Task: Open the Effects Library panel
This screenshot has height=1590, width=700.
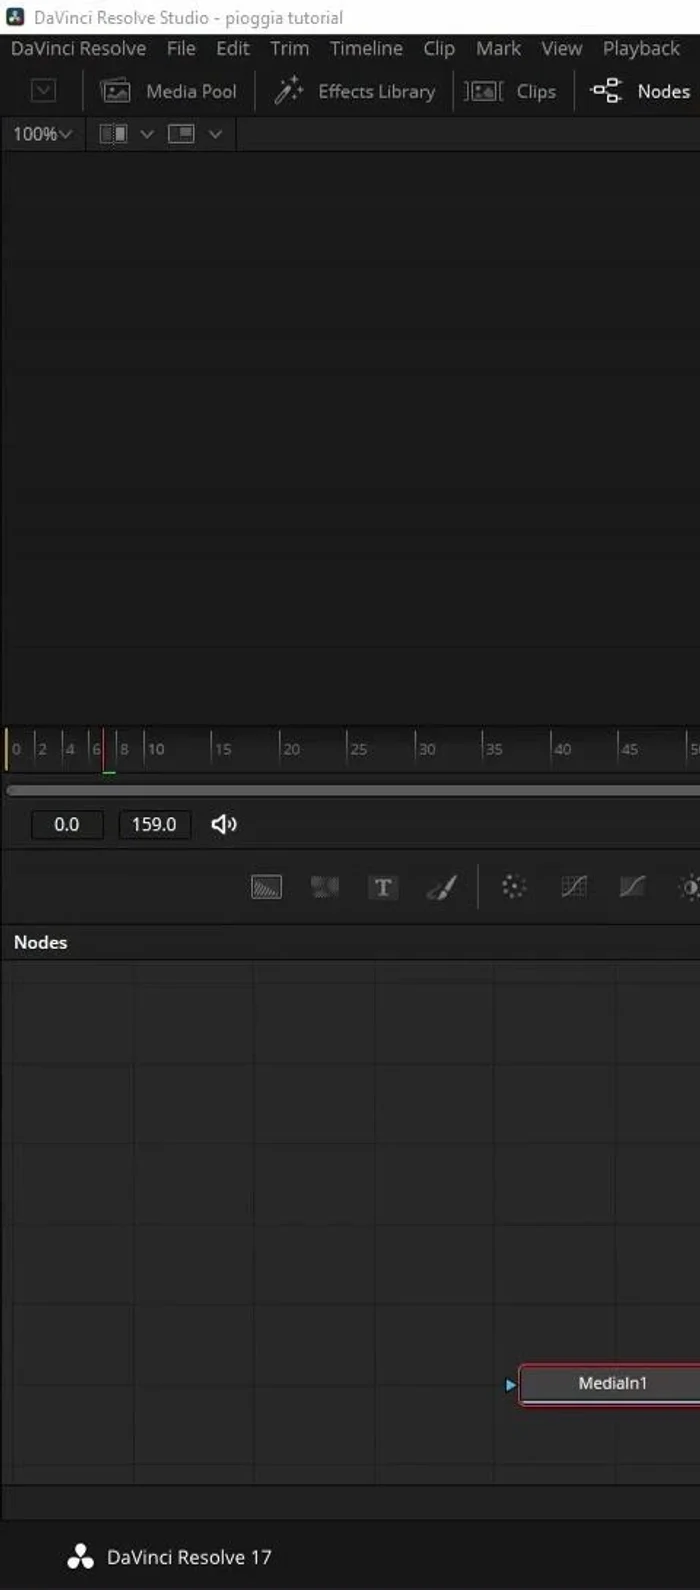Action: (x=356, y=91)
